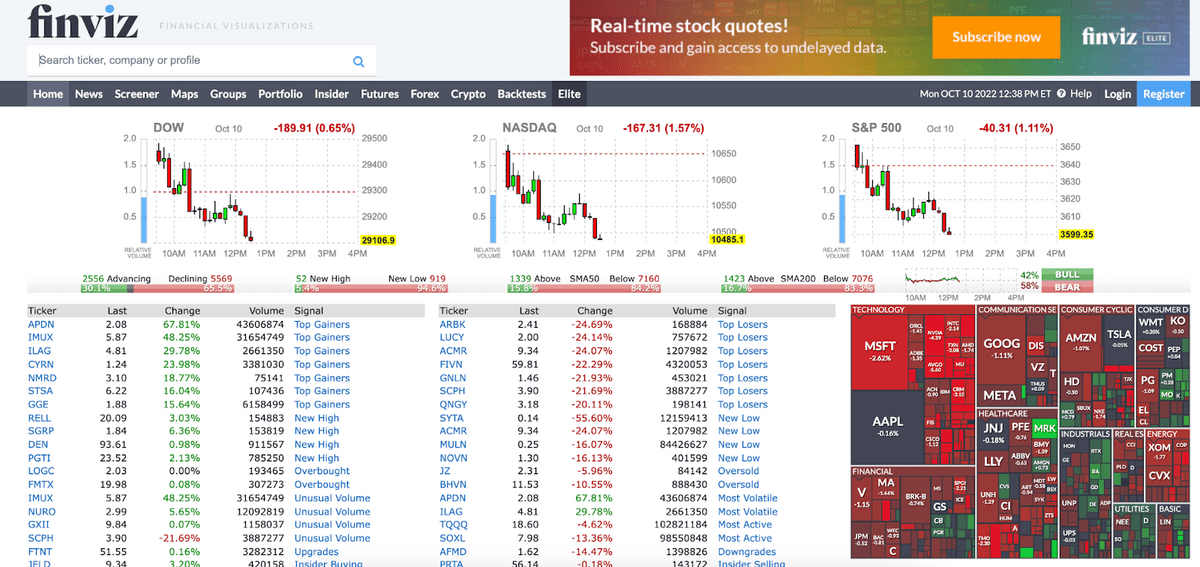Select Groups in navigation bar

point(228,94)
